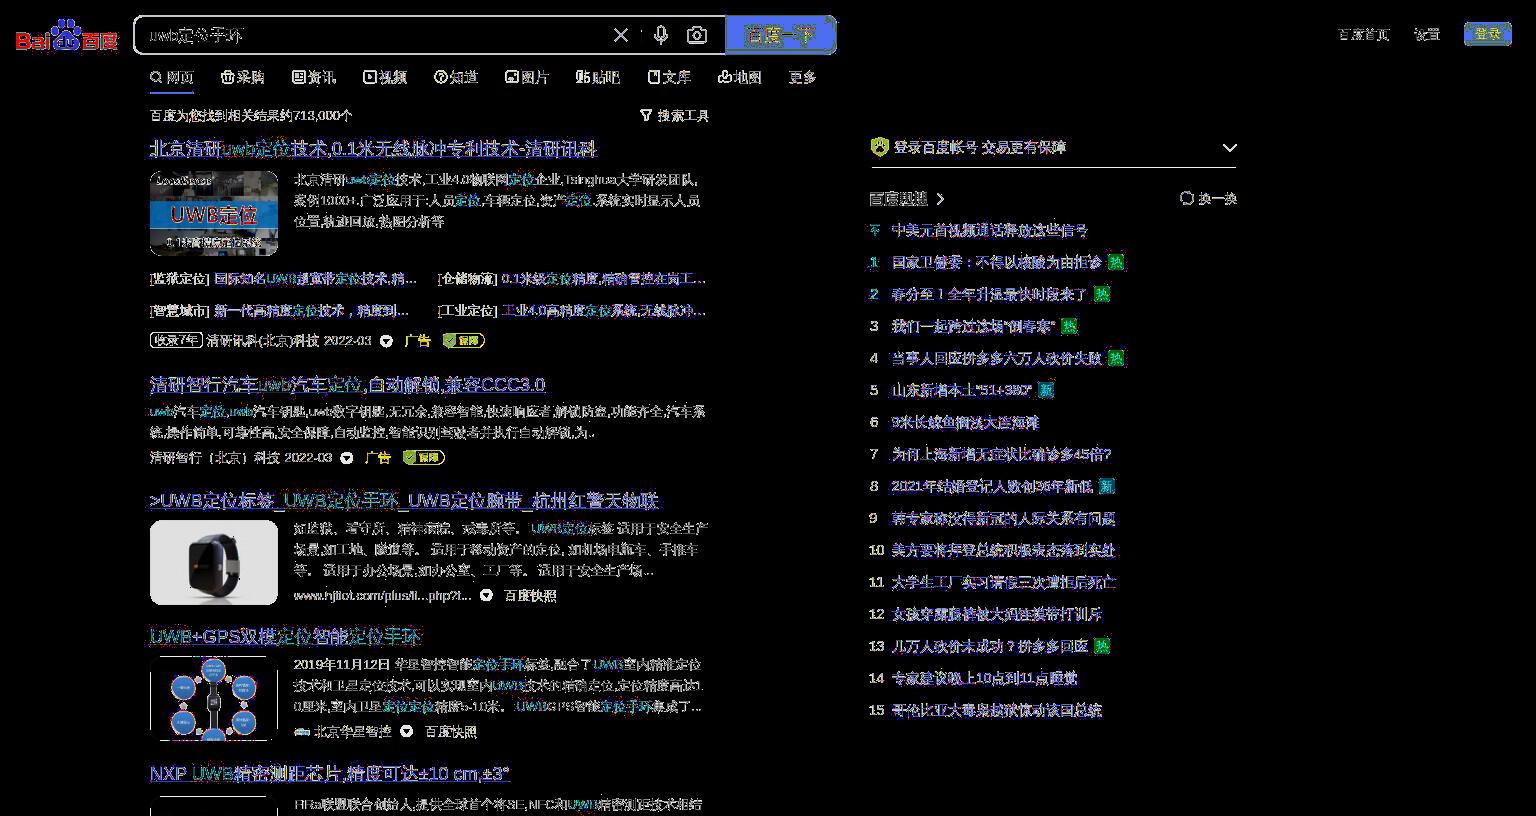Open hot topic 大学生工厂实习请假三次遭拒后死亡
The image size is (1536, 816).
[x=1004, y=582]
